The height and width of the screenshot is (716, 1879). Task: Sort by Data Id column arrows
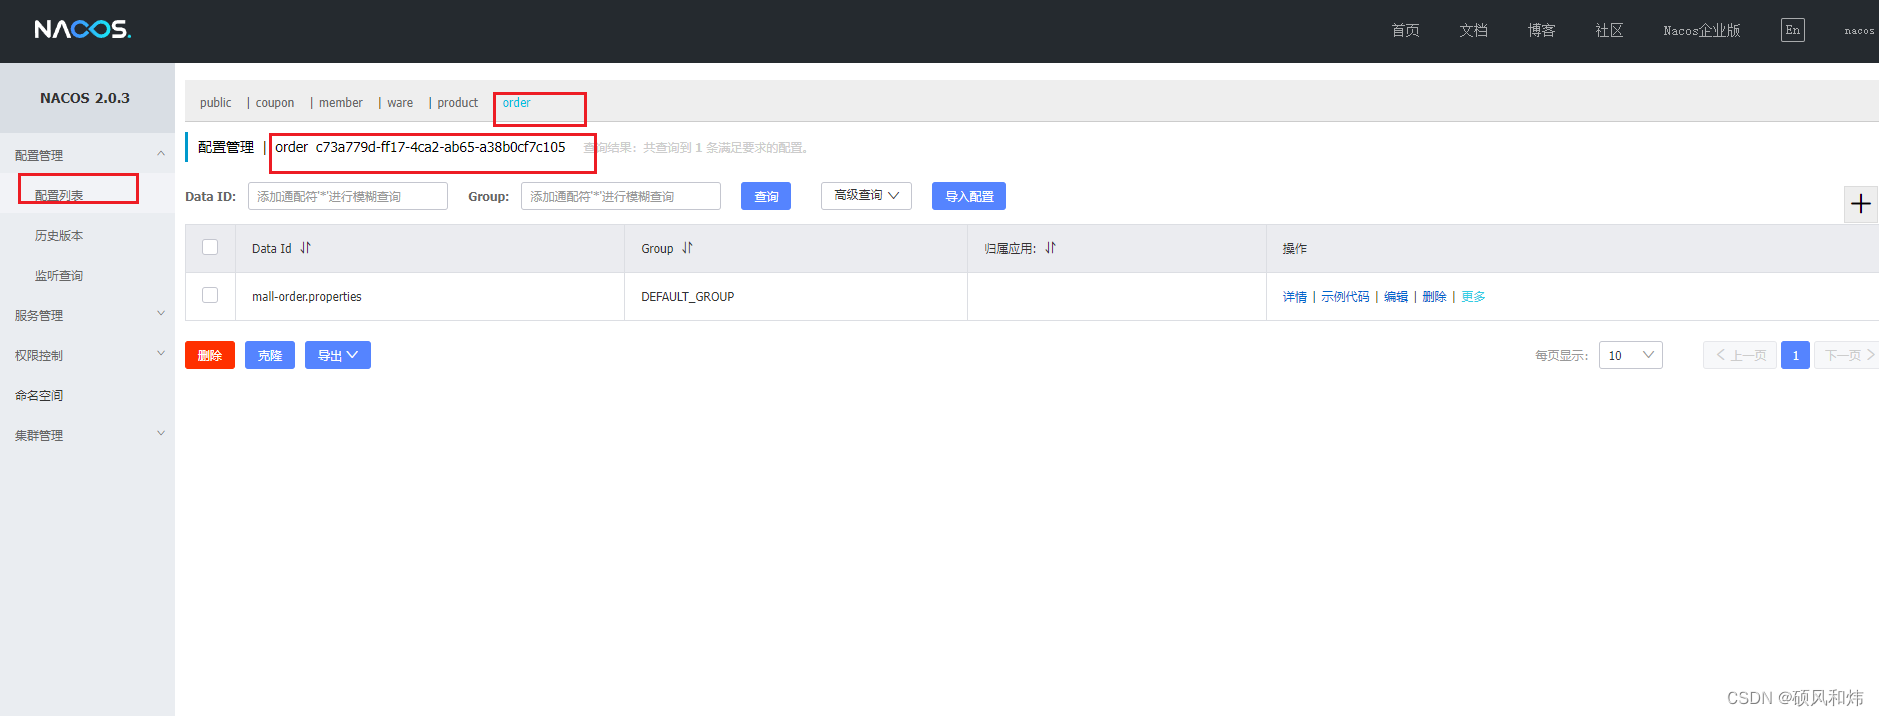305,248
